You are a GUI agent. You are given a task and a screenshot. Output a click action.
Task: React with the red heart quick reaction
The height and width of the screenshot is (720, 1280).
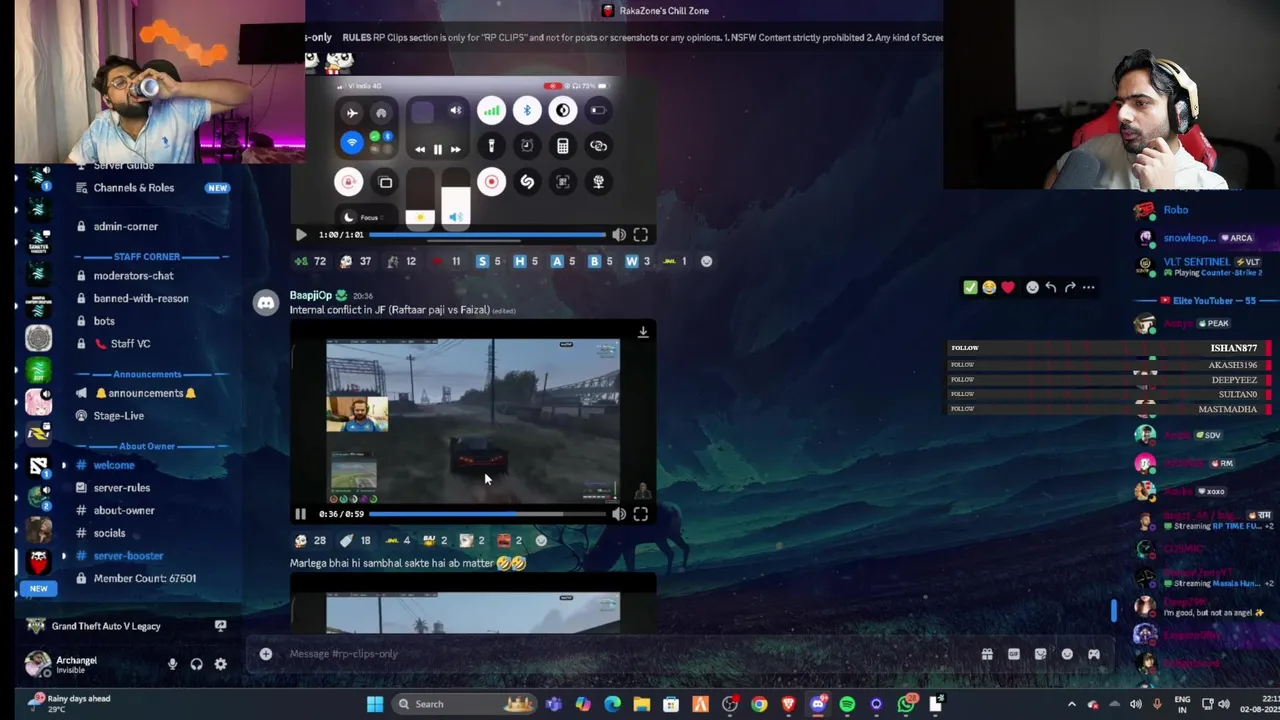click(x=1008, y=287)
